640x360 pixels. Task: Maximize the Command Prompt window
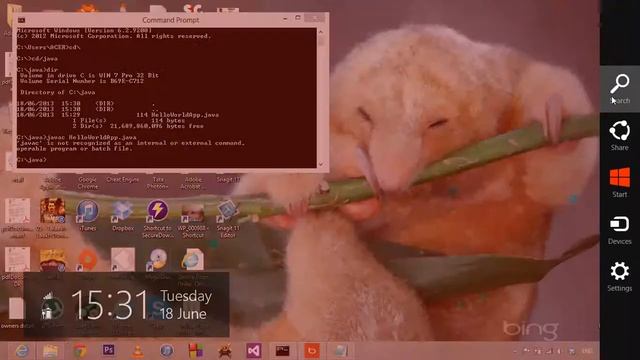[x=298, y=18]
